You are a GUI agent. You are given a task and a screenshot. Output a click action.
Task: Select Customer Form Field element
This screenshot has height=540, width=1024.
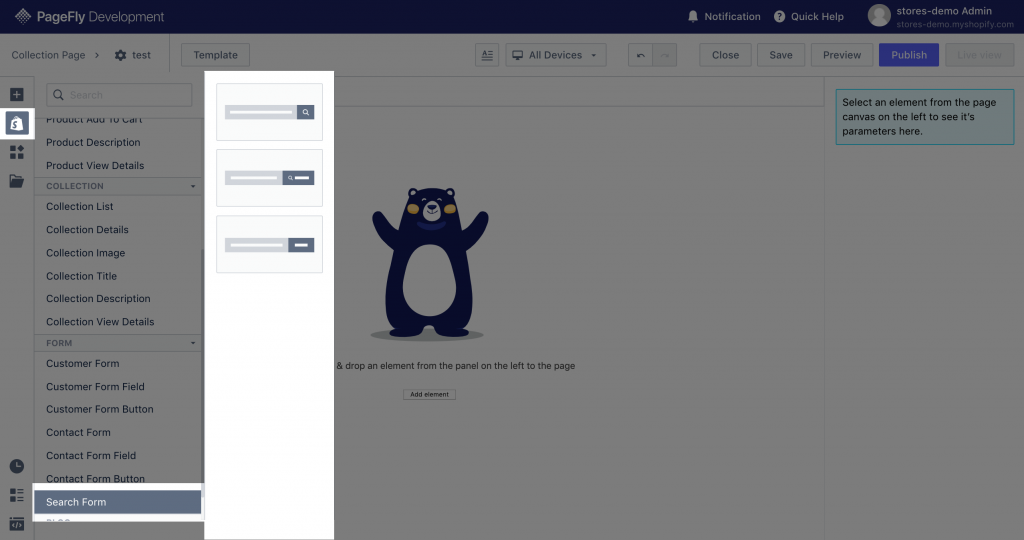click(x=95, y=387)
